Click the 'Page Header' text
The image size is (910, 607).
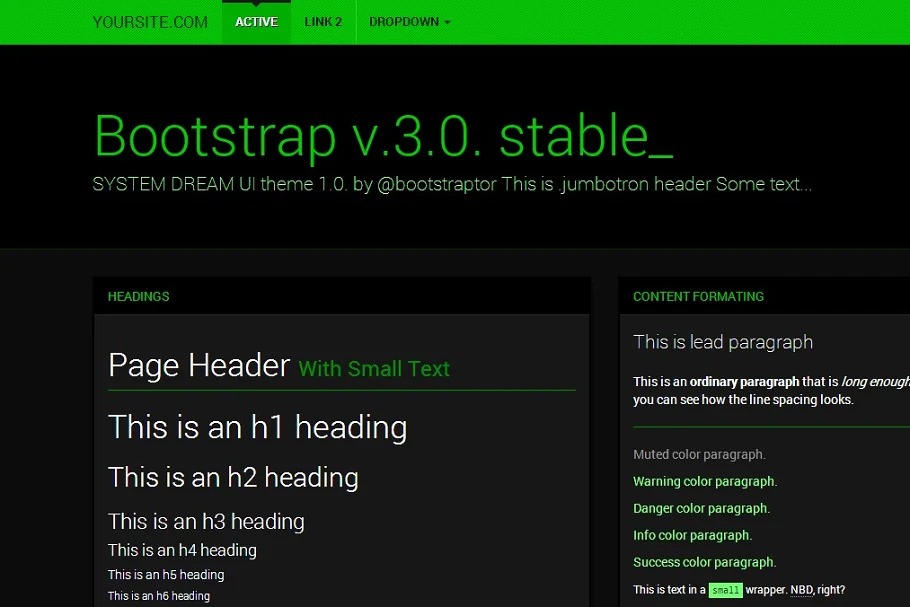click(199, 366)
